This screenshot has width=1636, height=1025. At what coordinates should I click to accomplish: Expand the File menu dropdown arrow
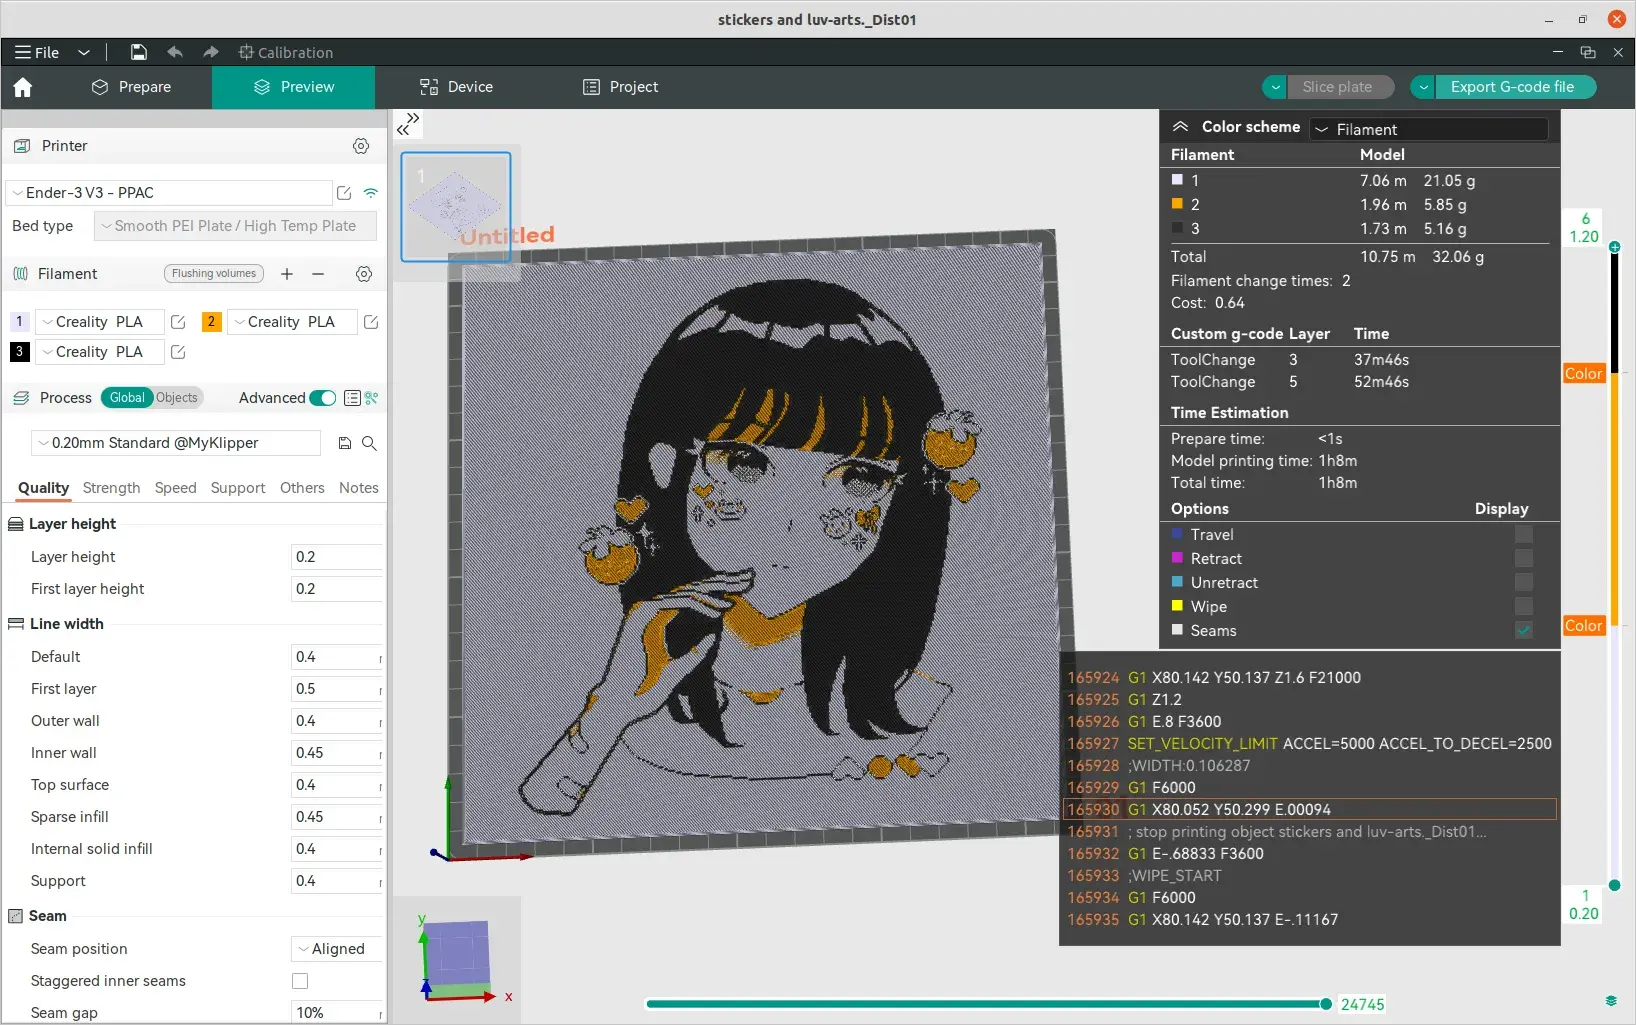84,52
